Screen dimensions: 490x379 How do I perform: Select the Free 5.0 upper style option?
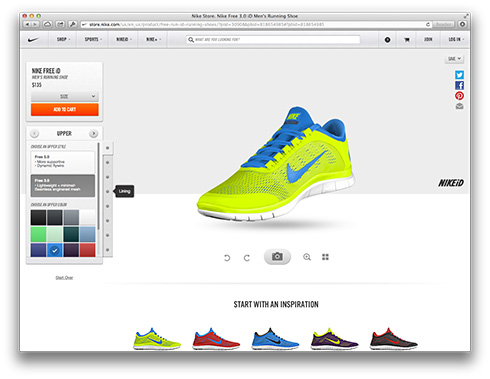(63, 161)
